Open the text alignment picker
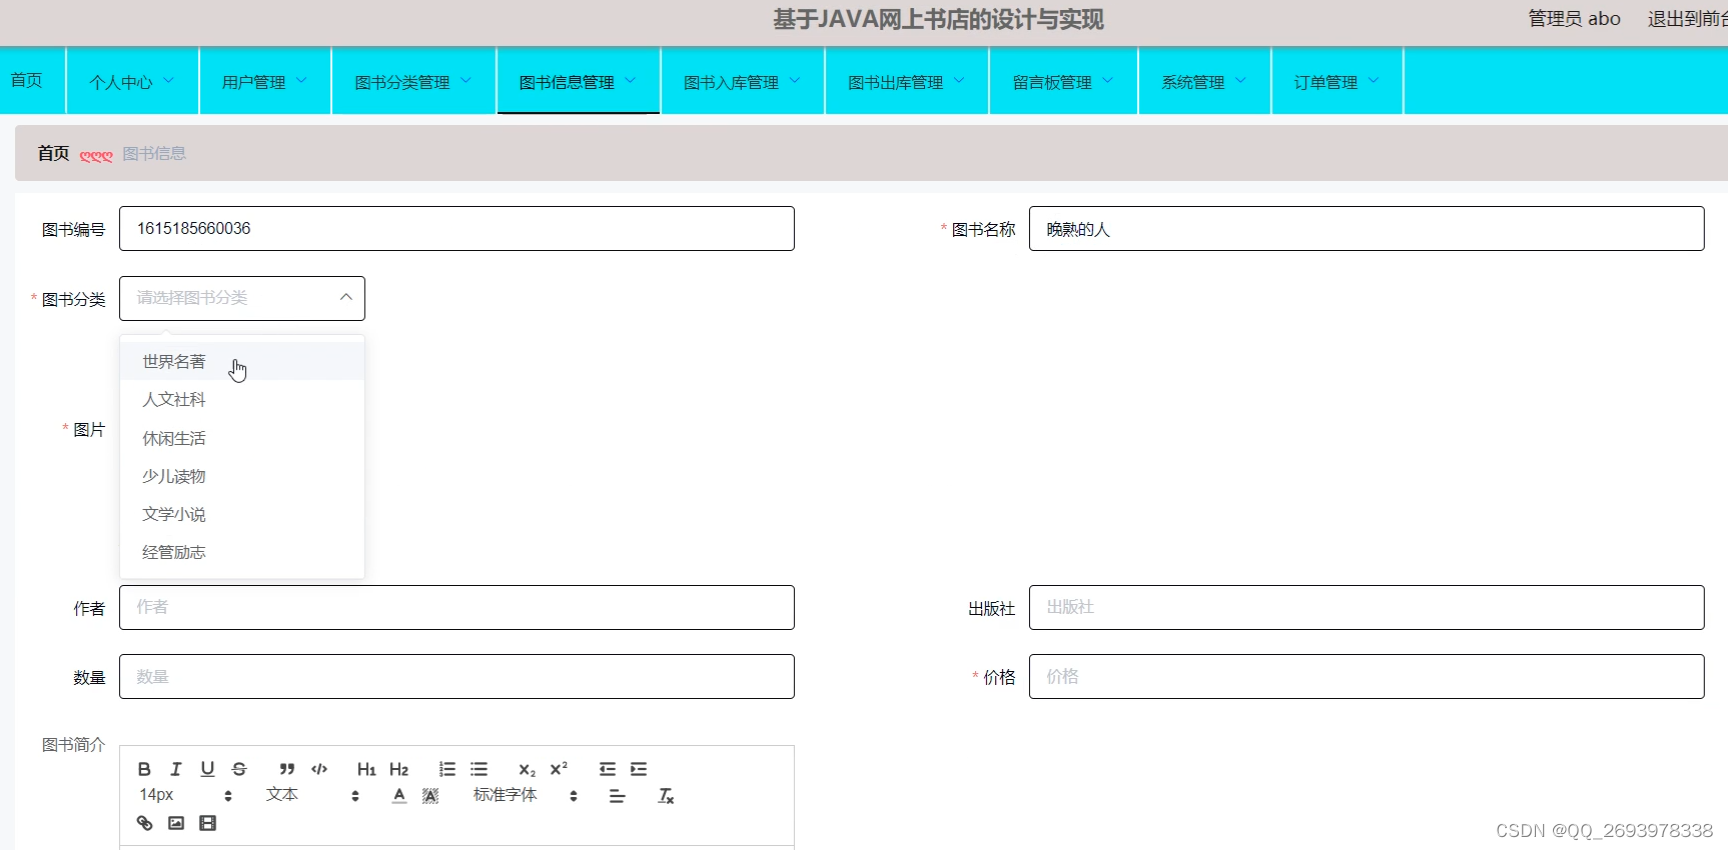The width and height of the screenshot is (1728, 850). (x=617, y=796)
